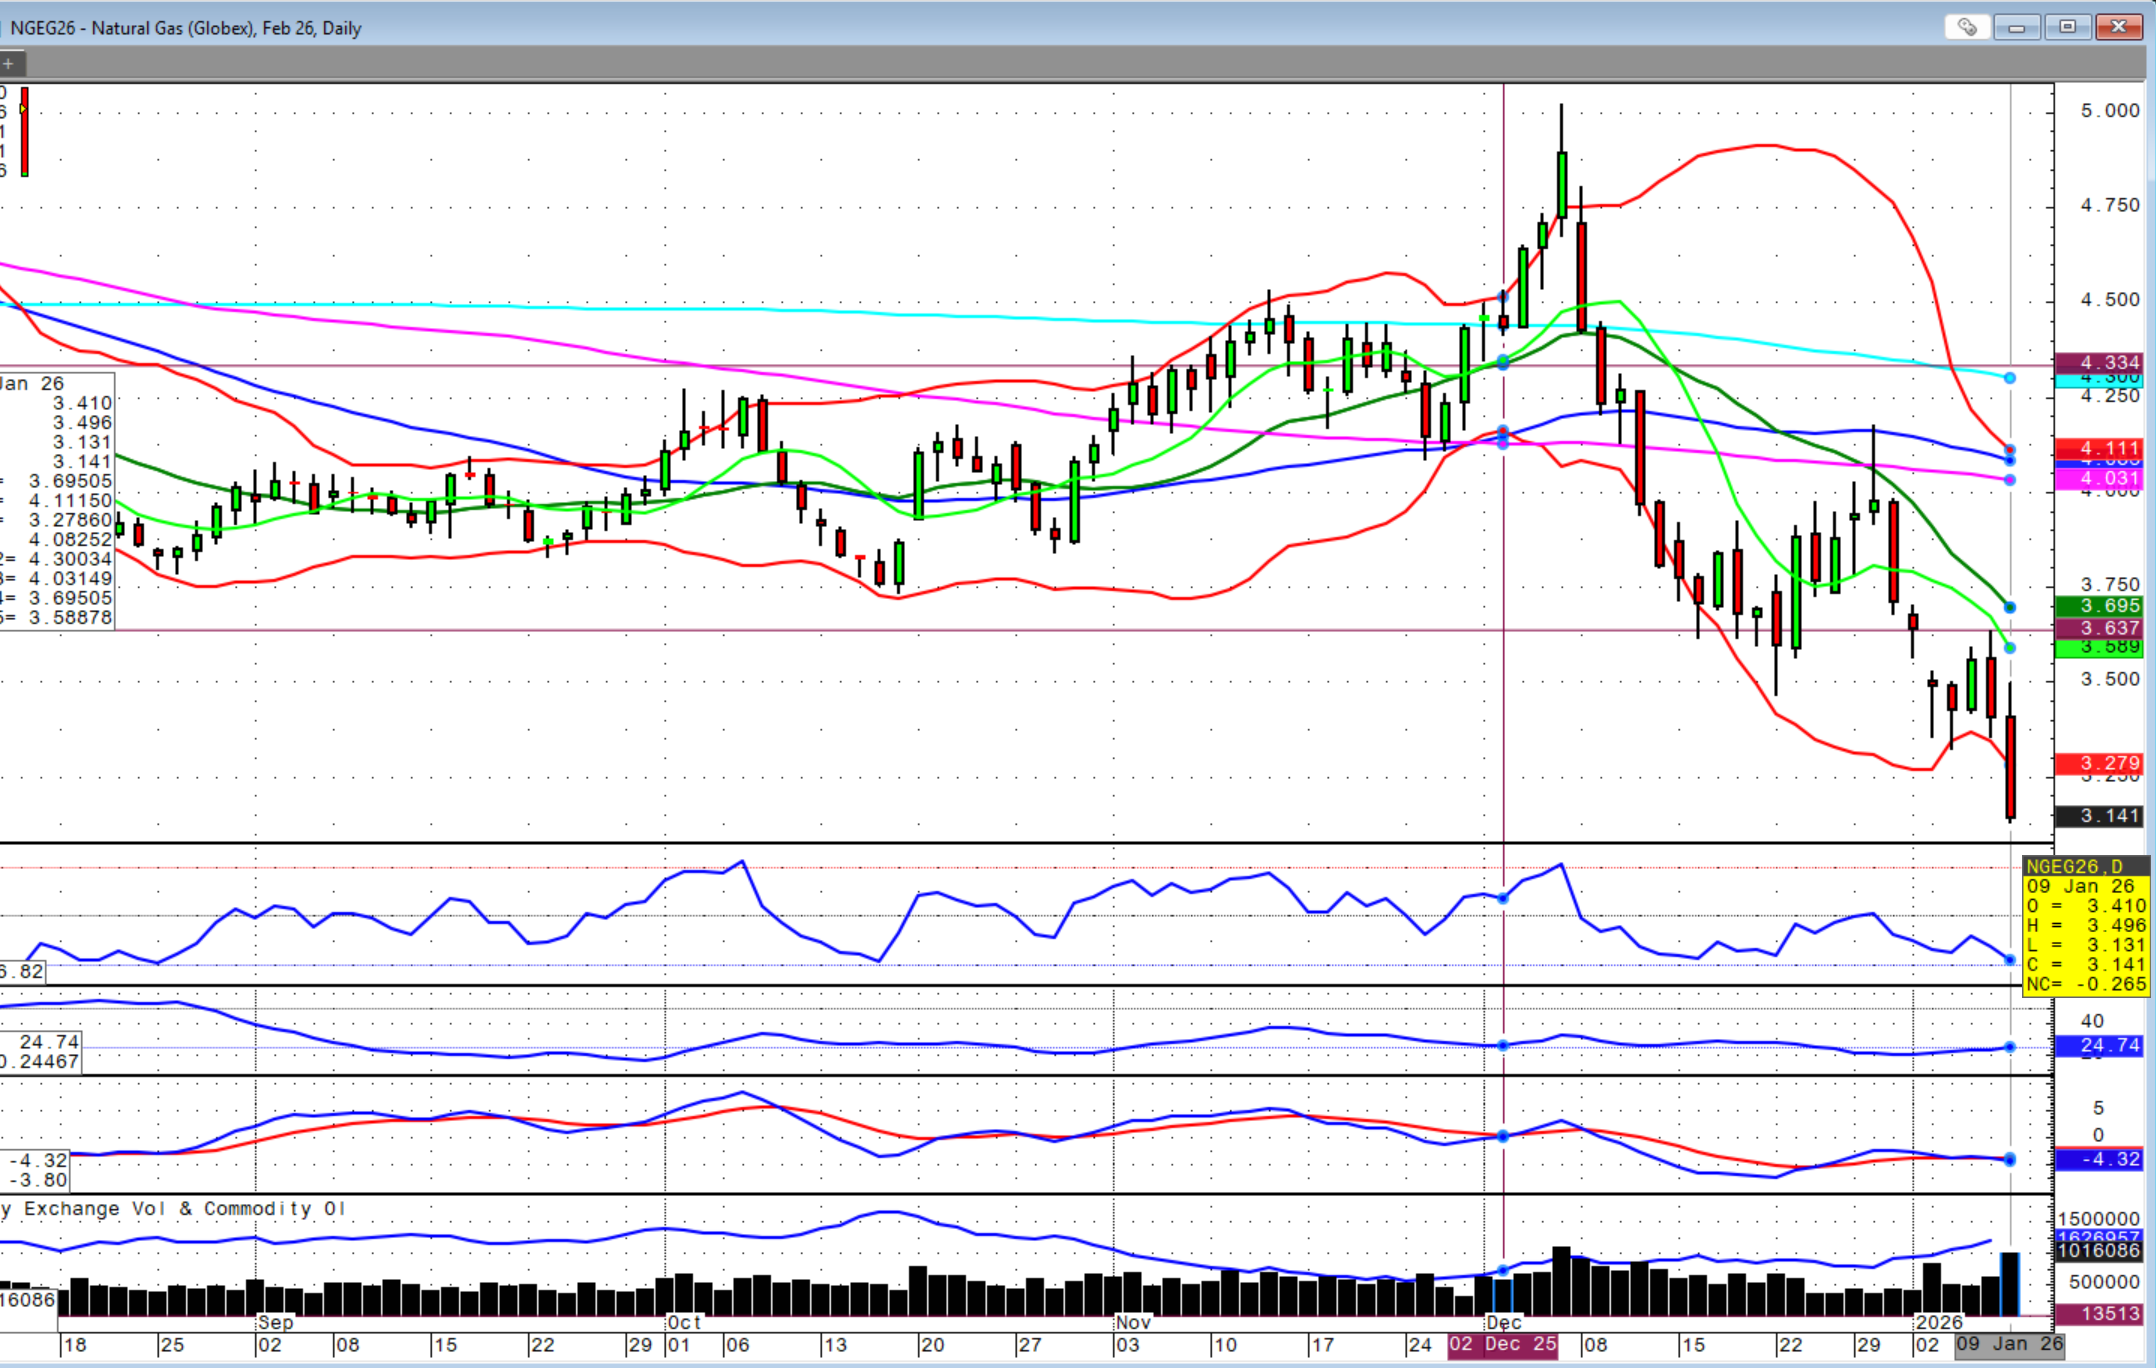Click the red daily range bar indicator
The width and height of the screenshot is (2156, 1368).
(24, 132)
